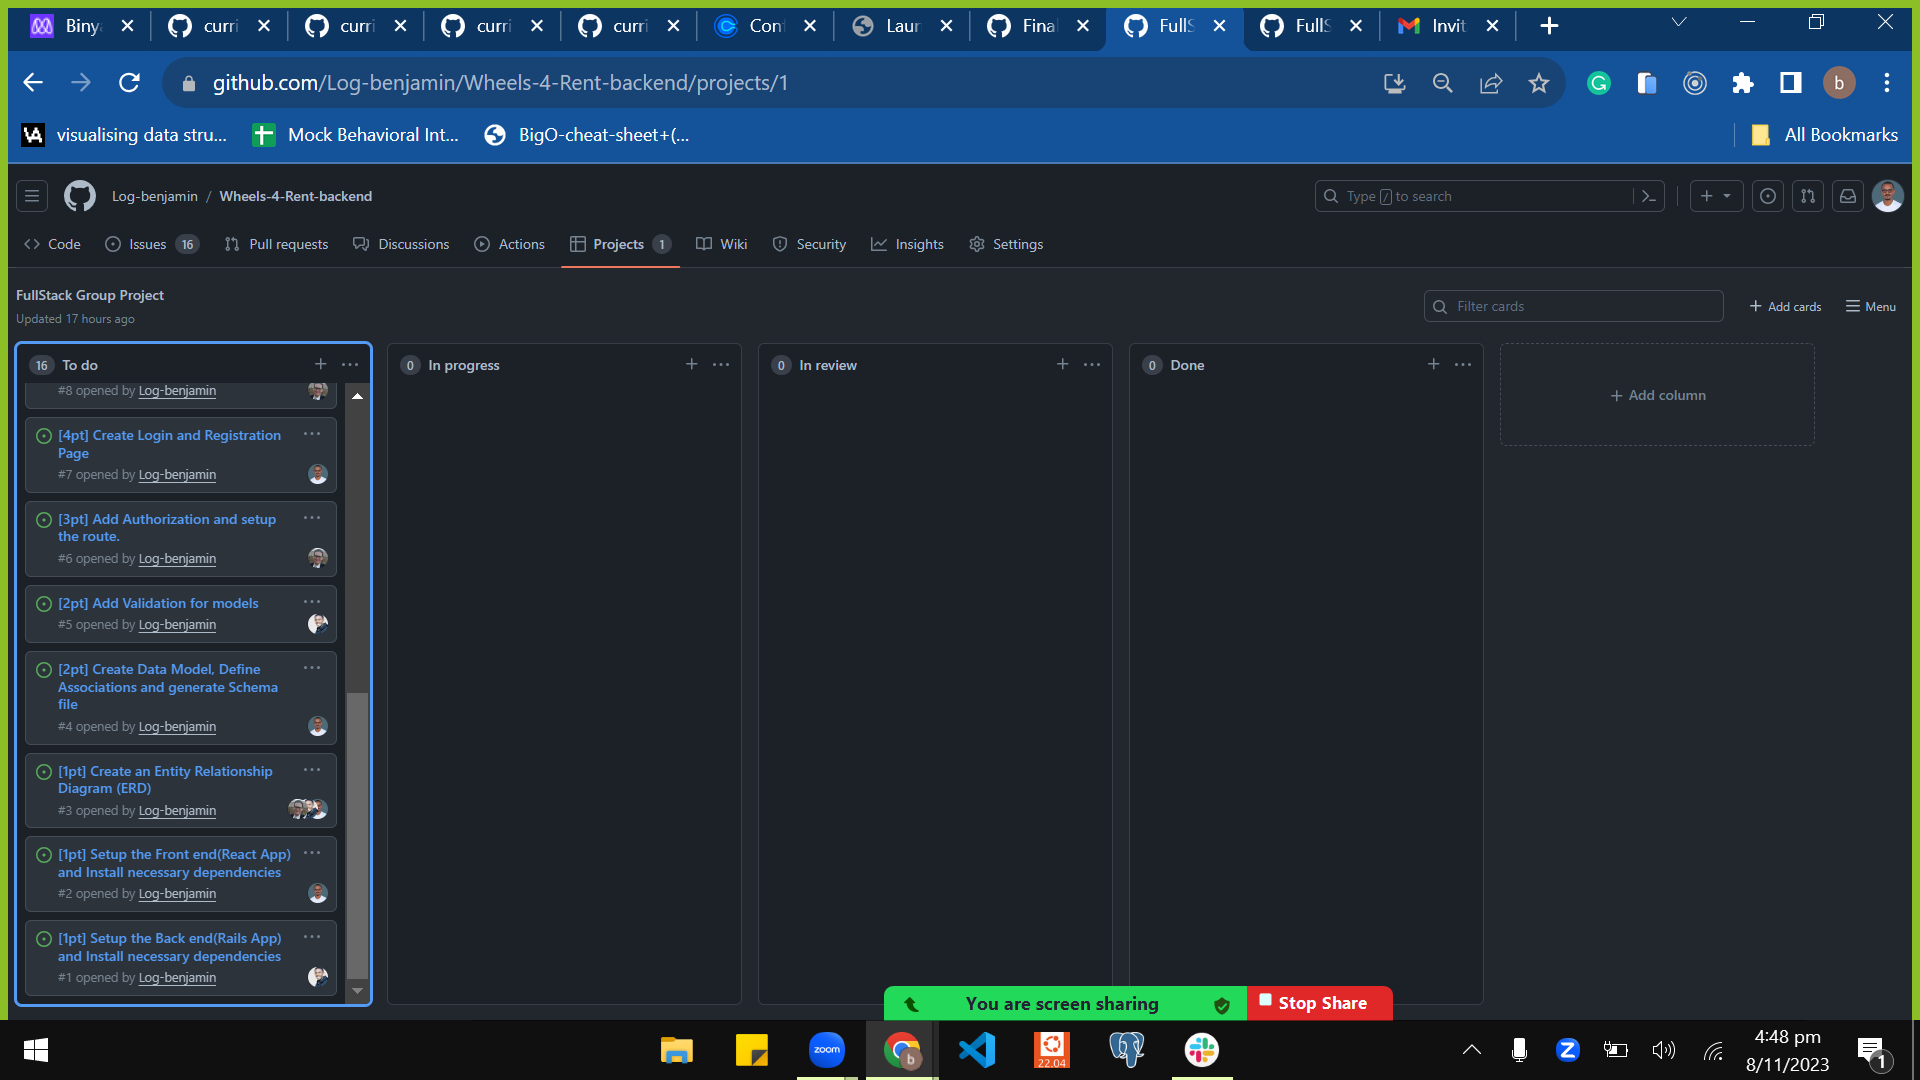Add a card to the In progress column
The height and width of the screenshot is (1080, 1920).
691,364
